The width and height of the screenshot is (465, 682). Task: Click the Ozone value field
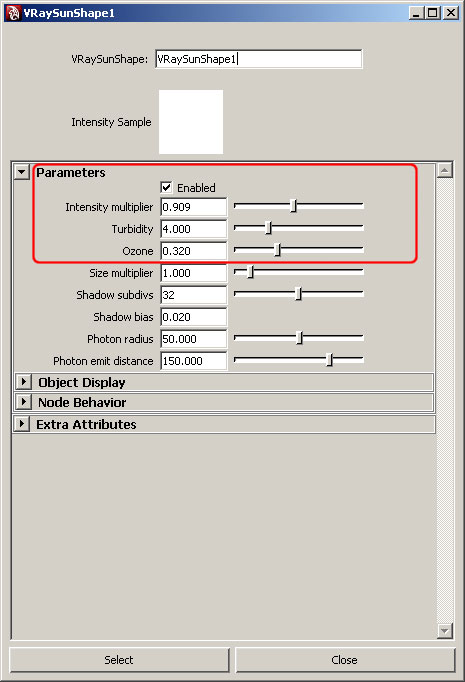pyautogui.click(x=194, y=251)
